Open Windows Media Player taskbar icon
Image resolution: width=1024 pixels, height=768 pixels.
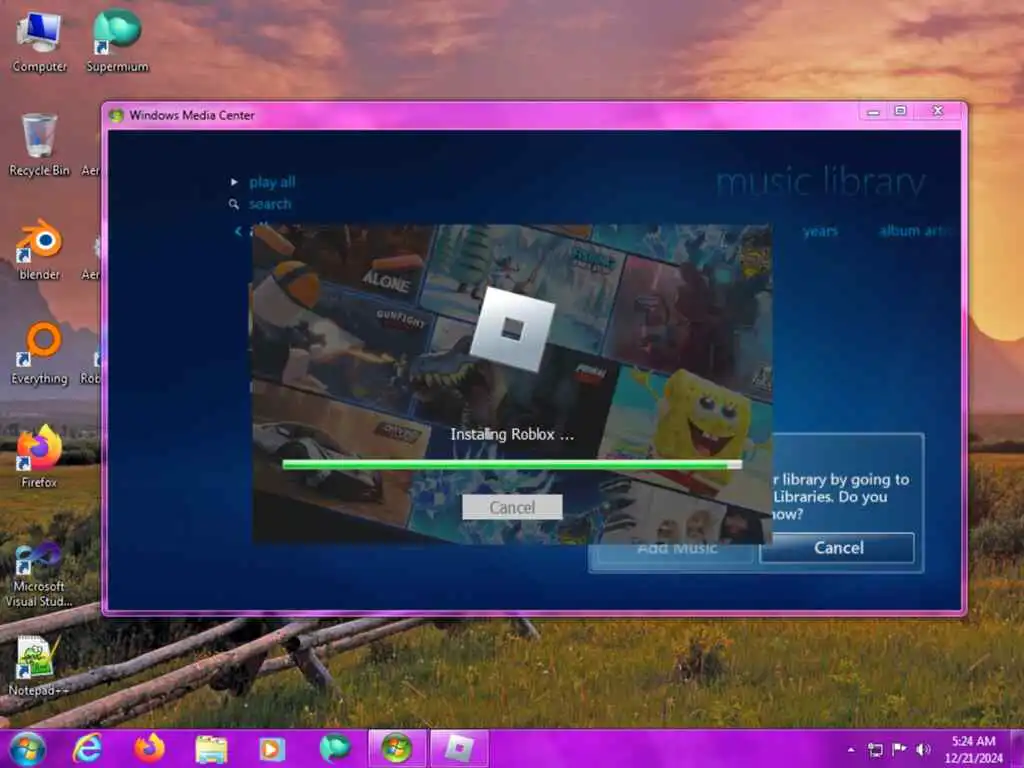coord(272,749)
